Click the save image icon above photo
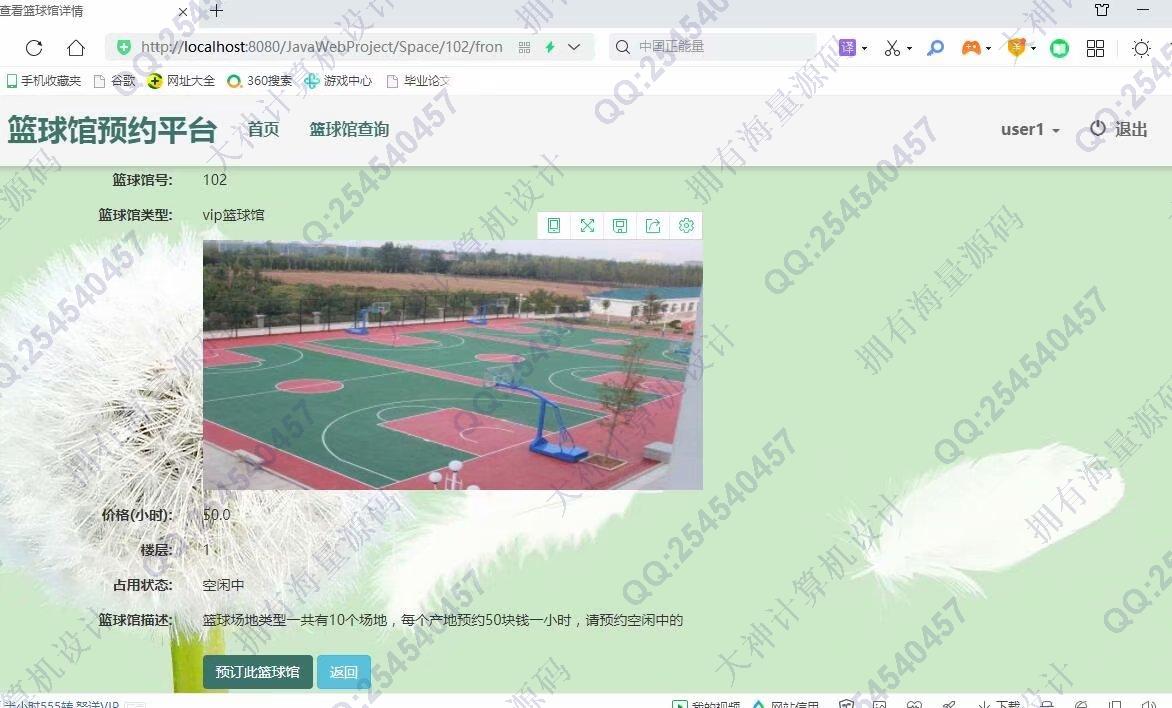This screenshot has height=708, width=1172. pyautogui.click(x=620, y=226)
